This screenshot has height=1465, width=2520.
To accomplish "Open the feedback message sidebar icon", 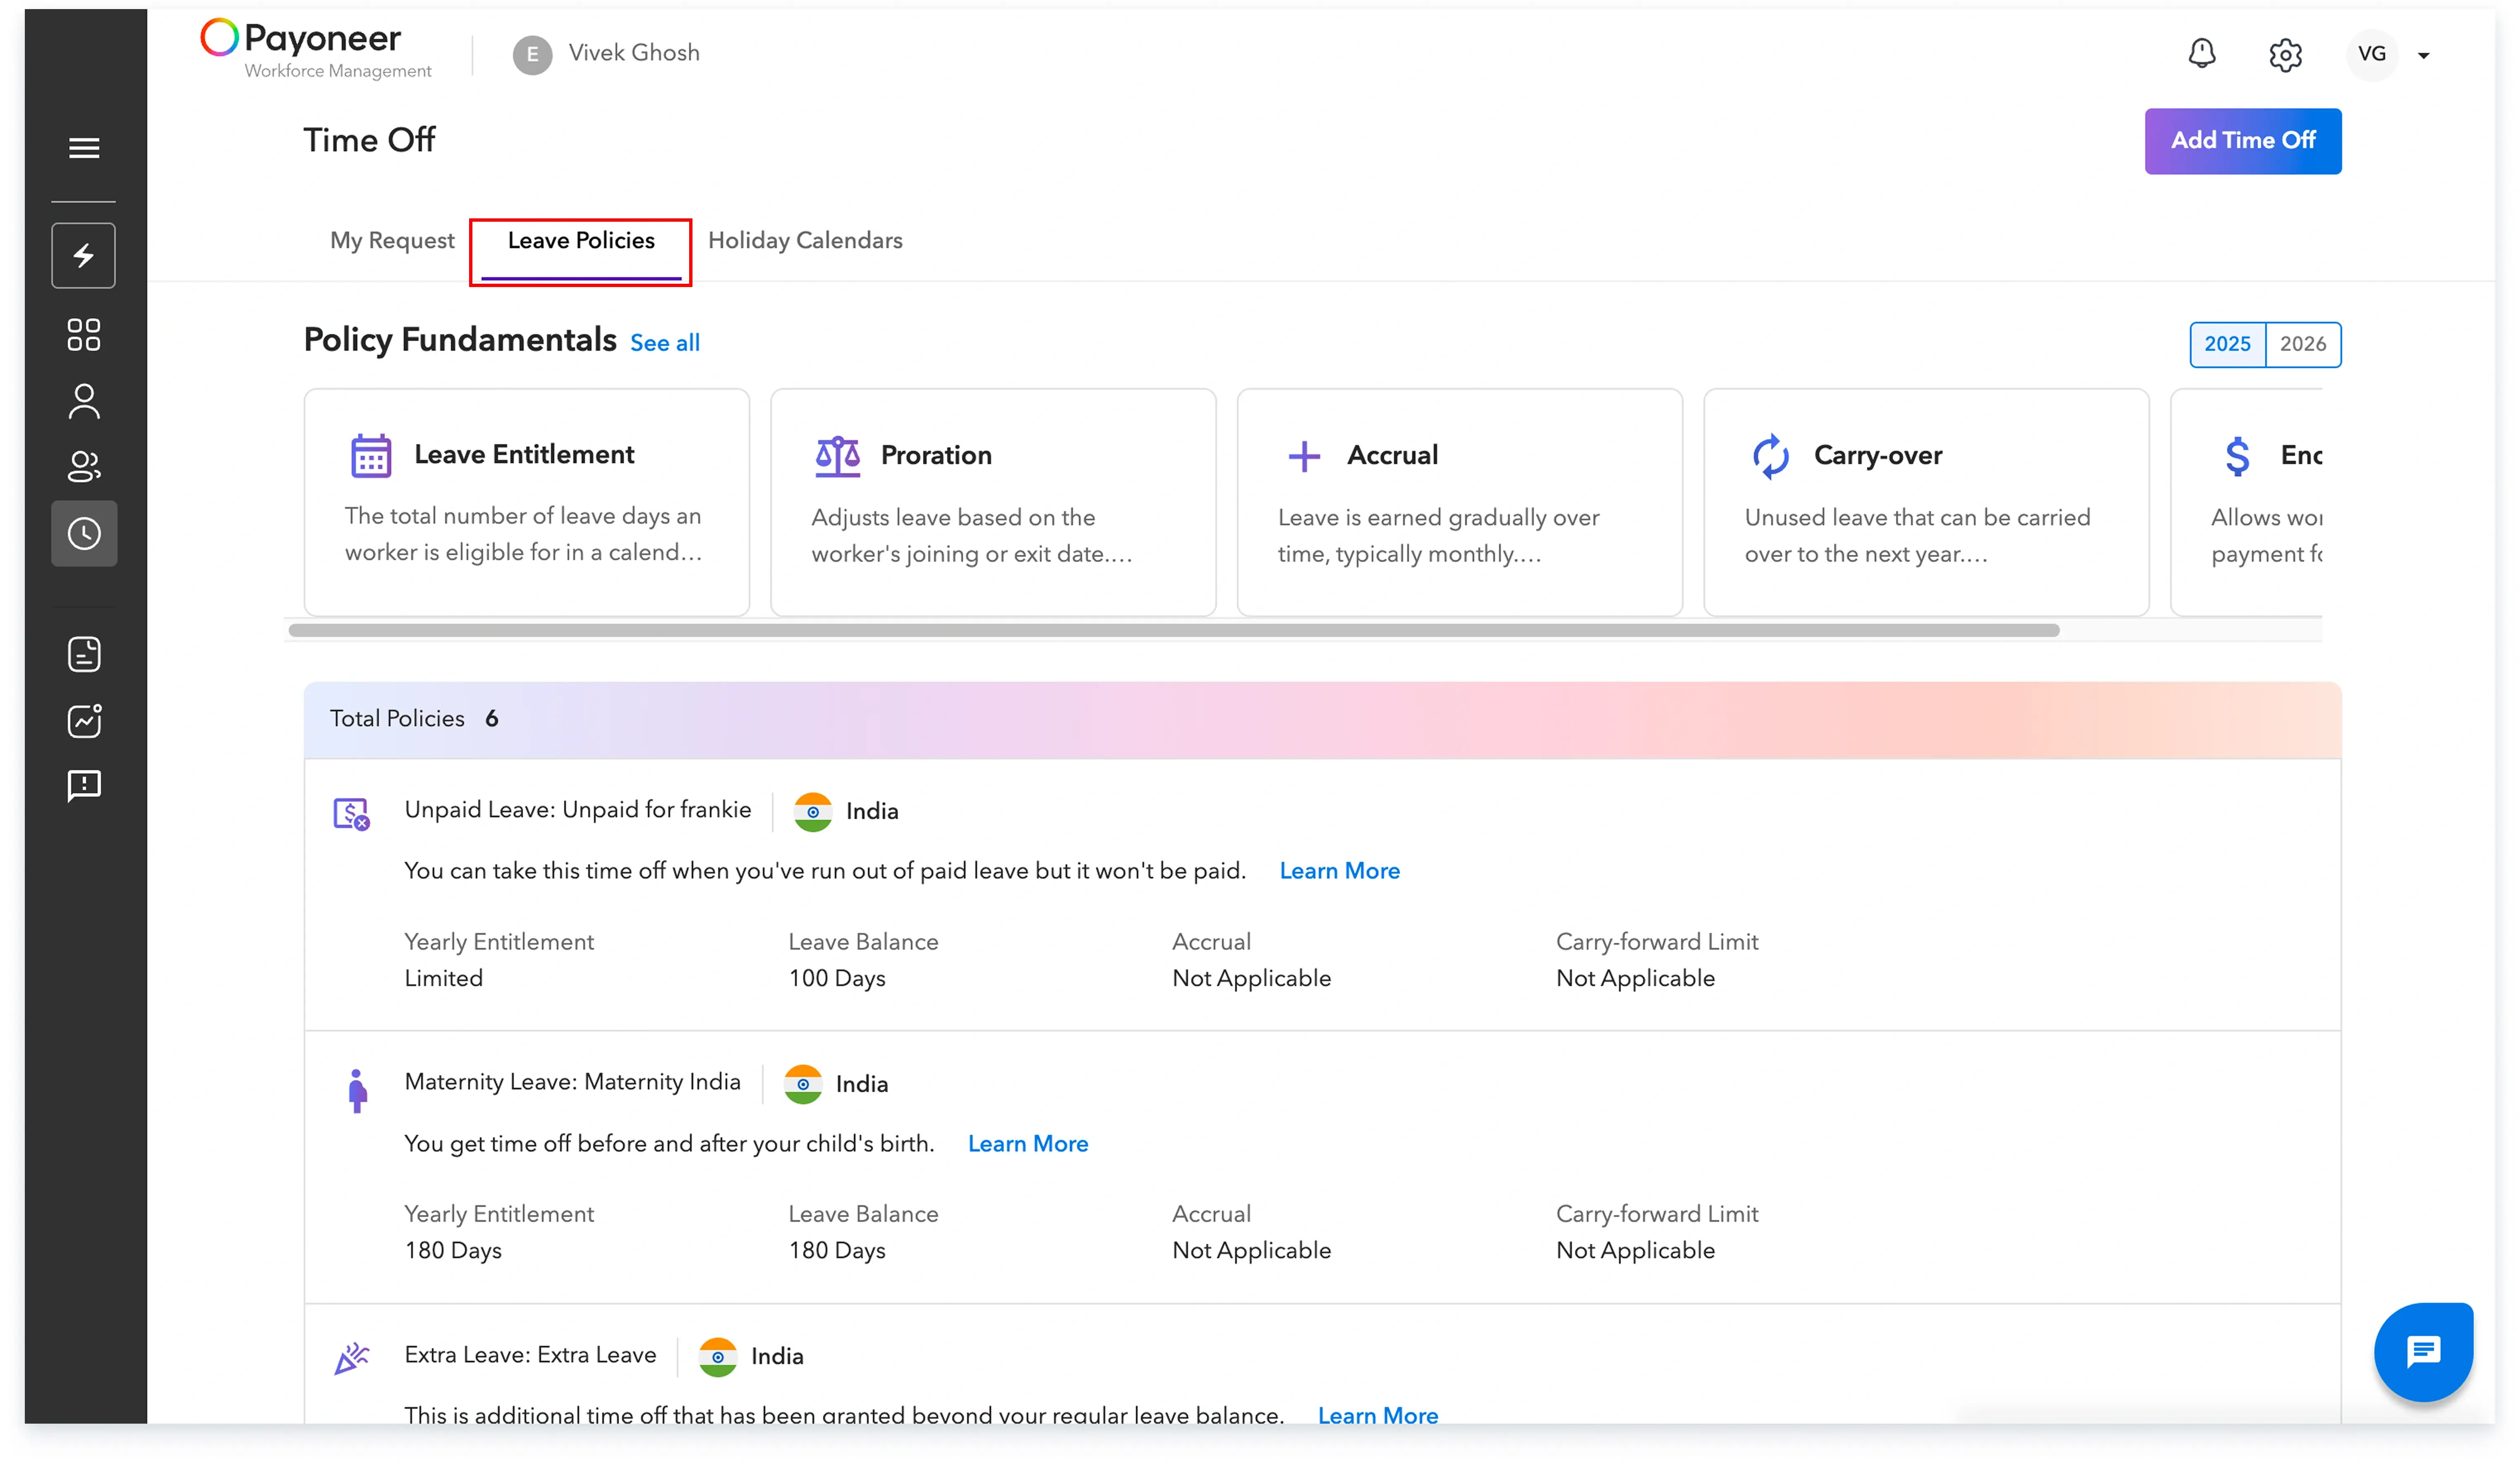I will pos(84,786).
